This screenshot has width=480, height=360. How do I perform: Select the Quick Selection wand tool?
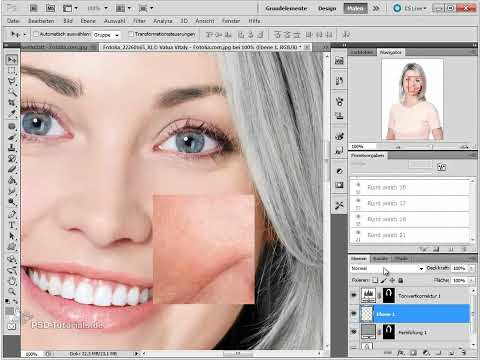pos(12,92)
